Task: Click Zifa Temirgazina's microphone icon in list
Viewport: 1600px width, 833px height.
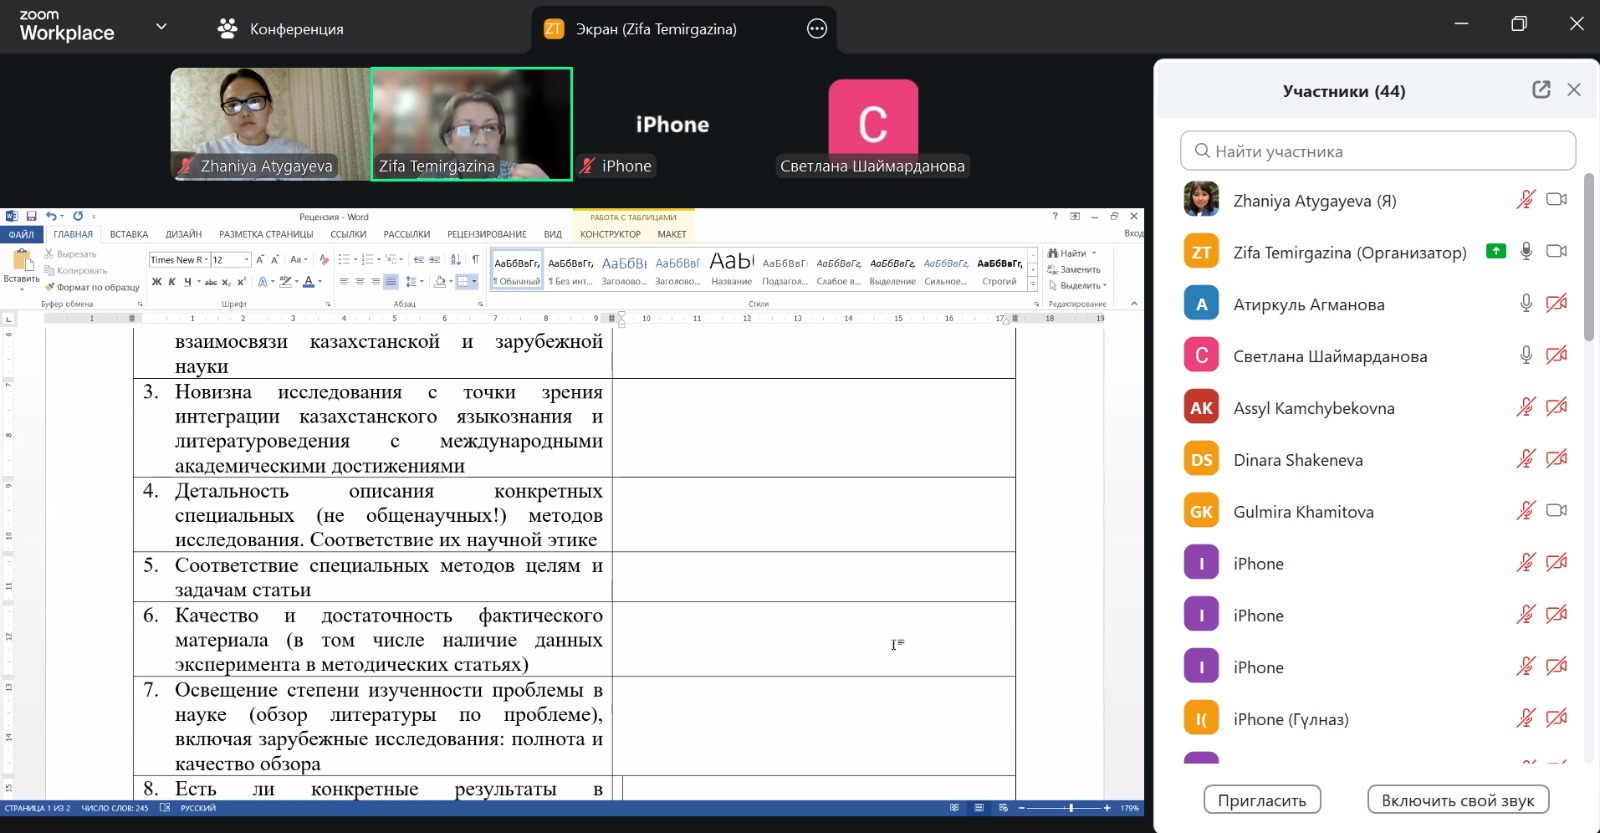Action: point(1526,252)
